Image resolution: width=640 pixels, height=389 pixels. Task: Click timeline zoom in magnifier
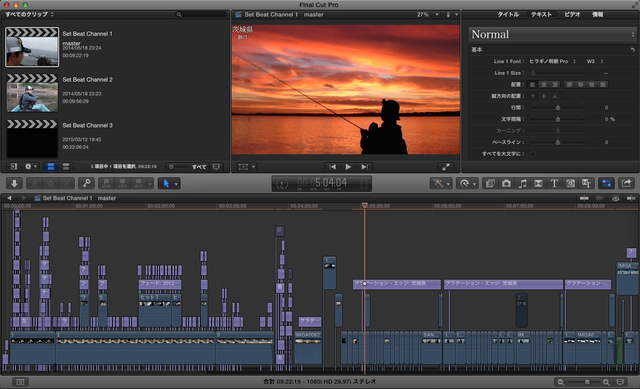606,382
